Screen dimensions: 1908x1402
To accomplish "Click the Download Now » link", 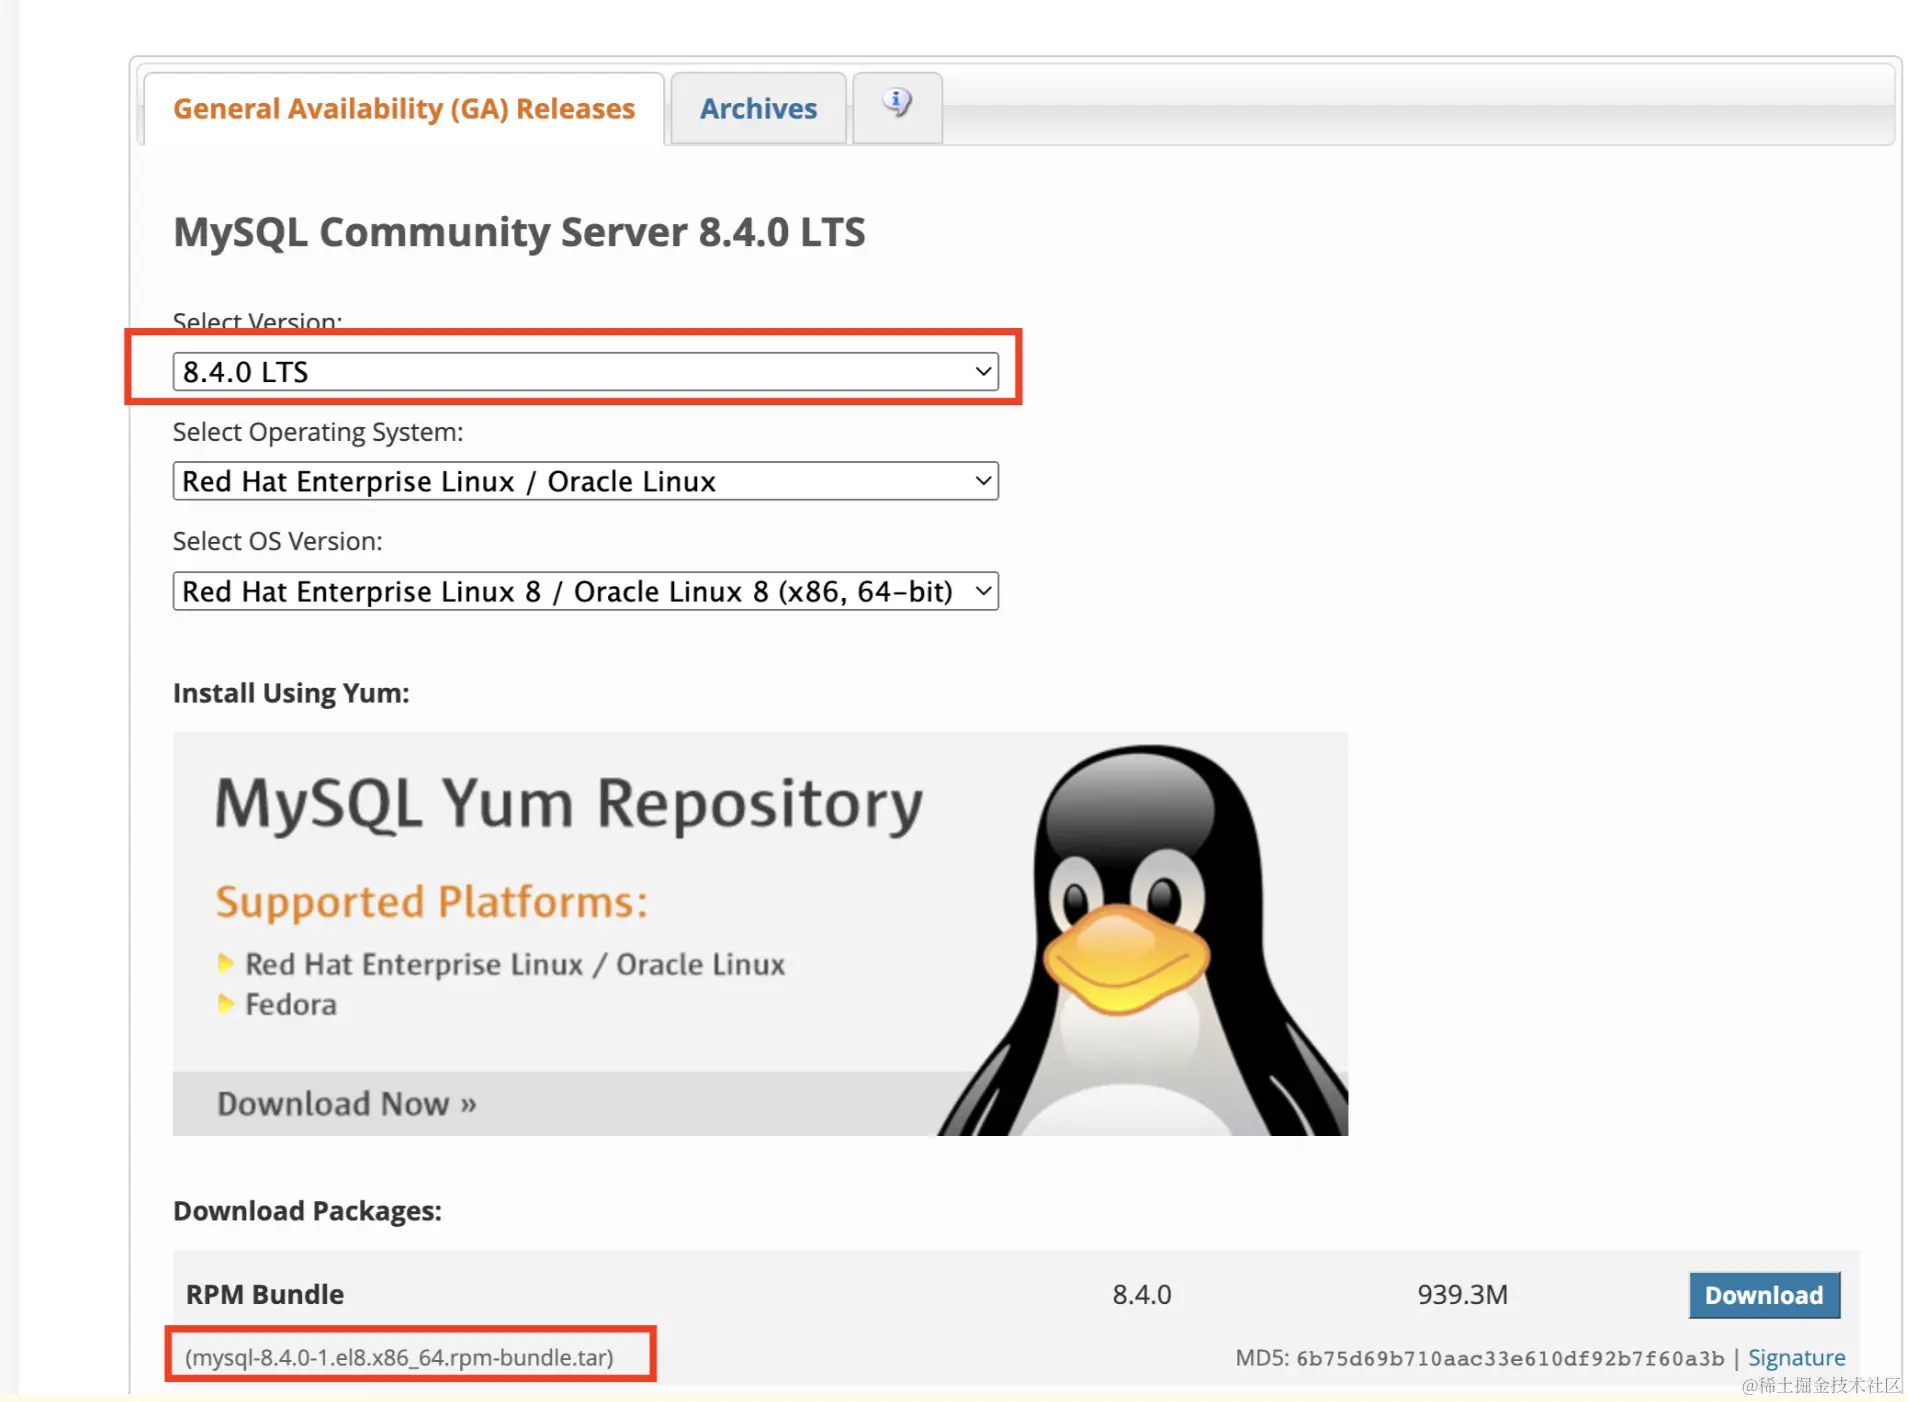I will pyautogui.click(x=347, y=1104).
